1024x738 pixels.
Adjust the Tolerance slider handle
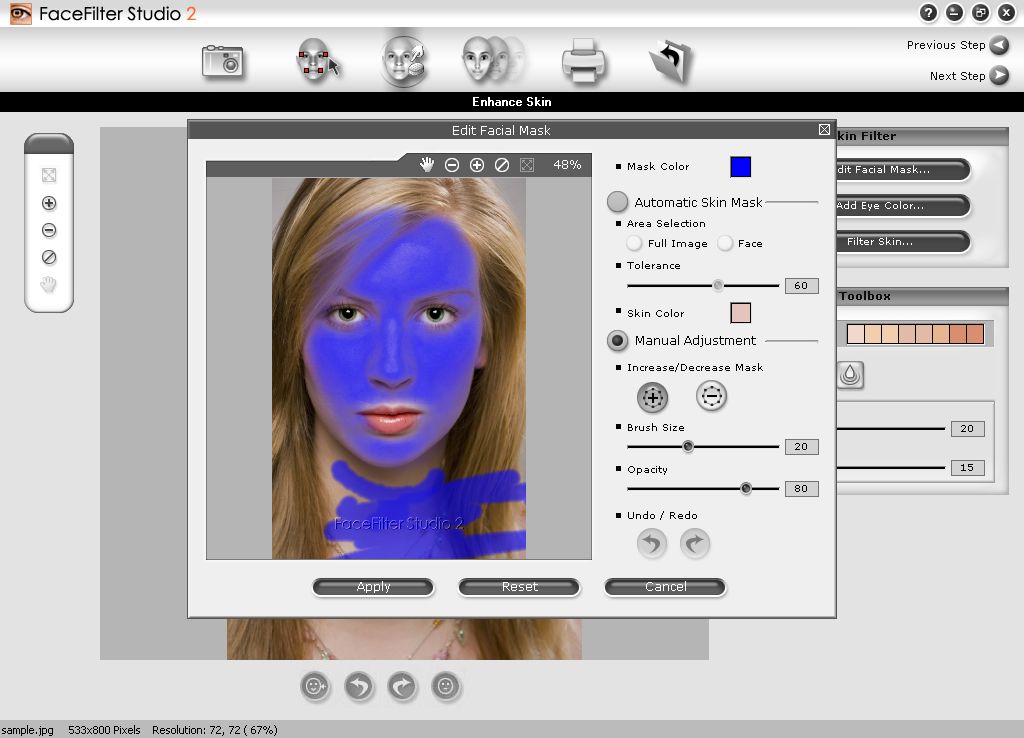pyautogui.click(x=718, y=285)
